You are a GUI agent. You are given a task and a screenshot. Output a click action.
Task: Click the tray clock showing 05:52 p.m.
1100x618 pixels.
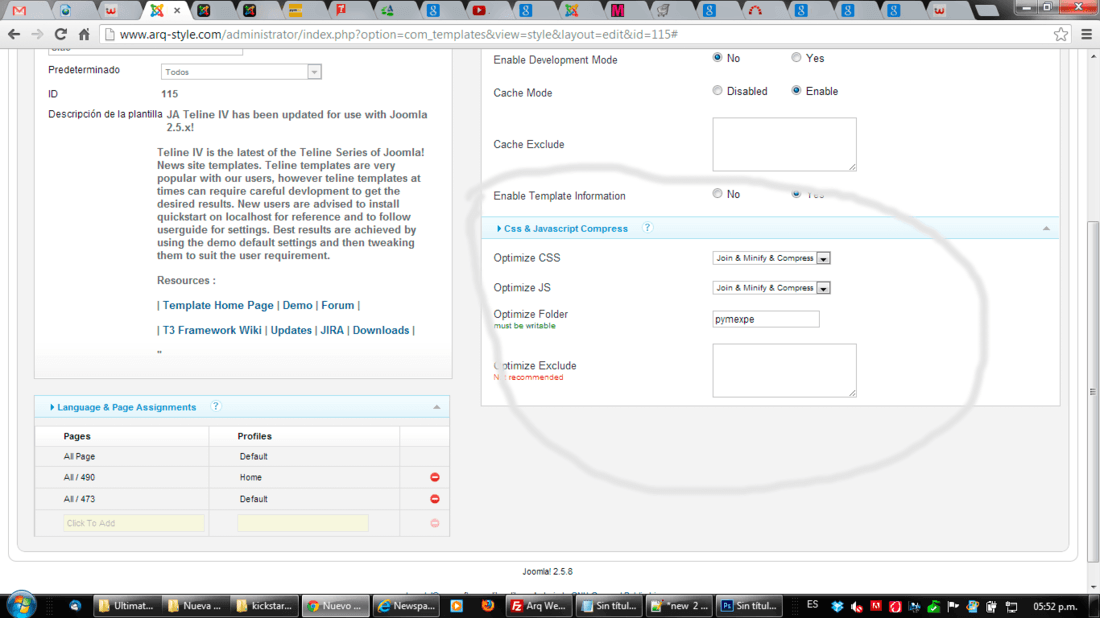1054,606
